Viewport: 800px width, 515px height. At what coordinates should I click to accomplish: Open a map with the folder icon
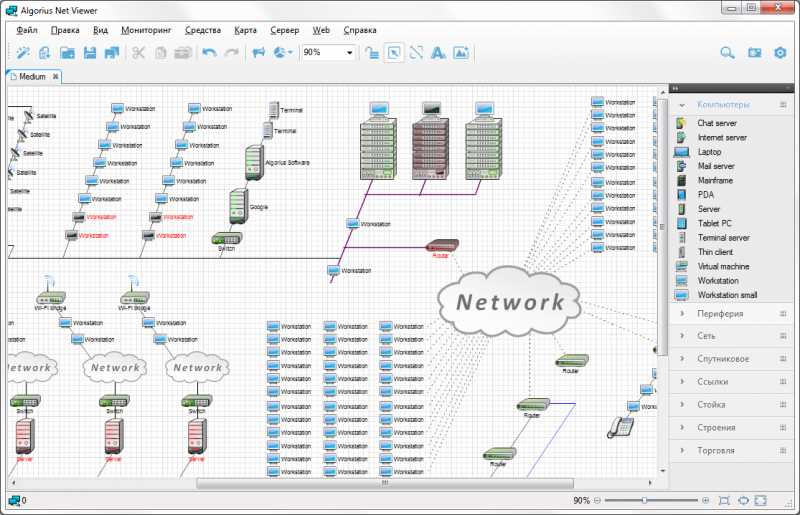pyautogui.click(x=67, y=53)
